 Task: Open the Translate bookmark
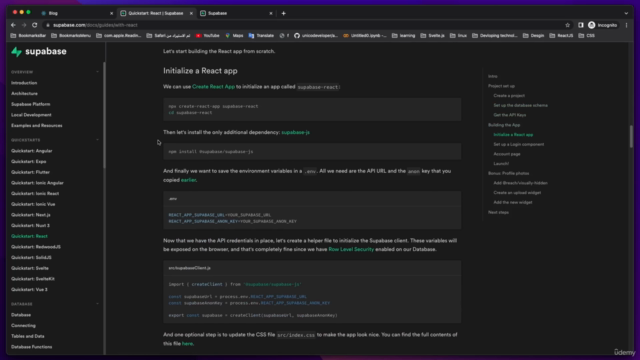coord(261,36)
